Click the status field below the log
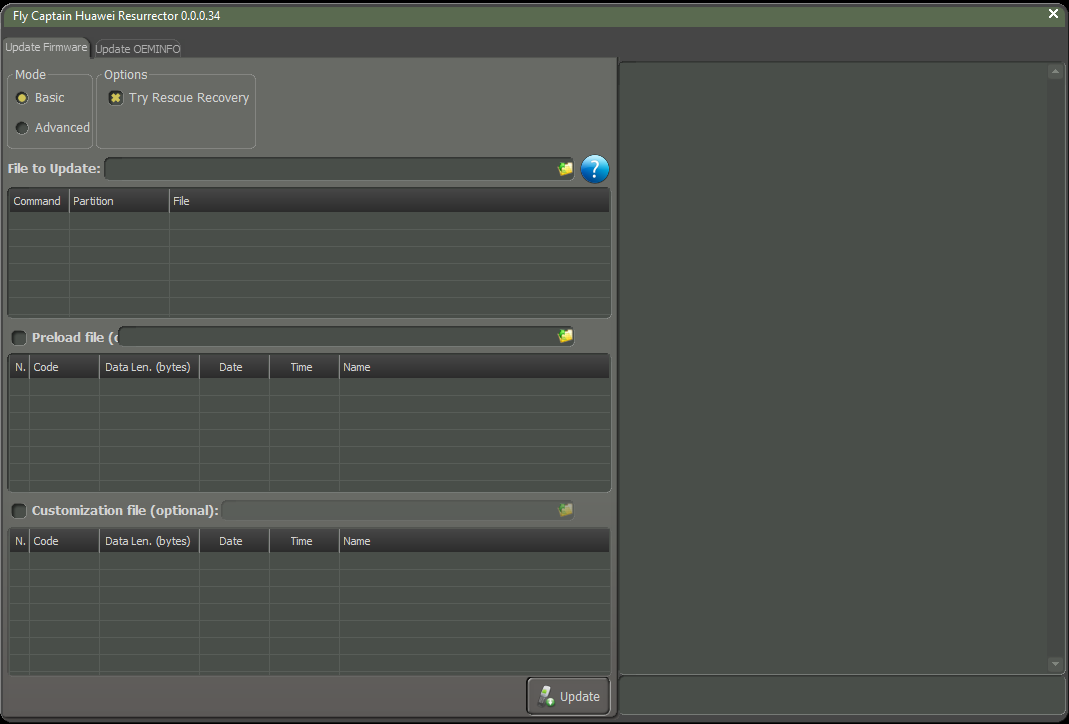 pos(843,696)
